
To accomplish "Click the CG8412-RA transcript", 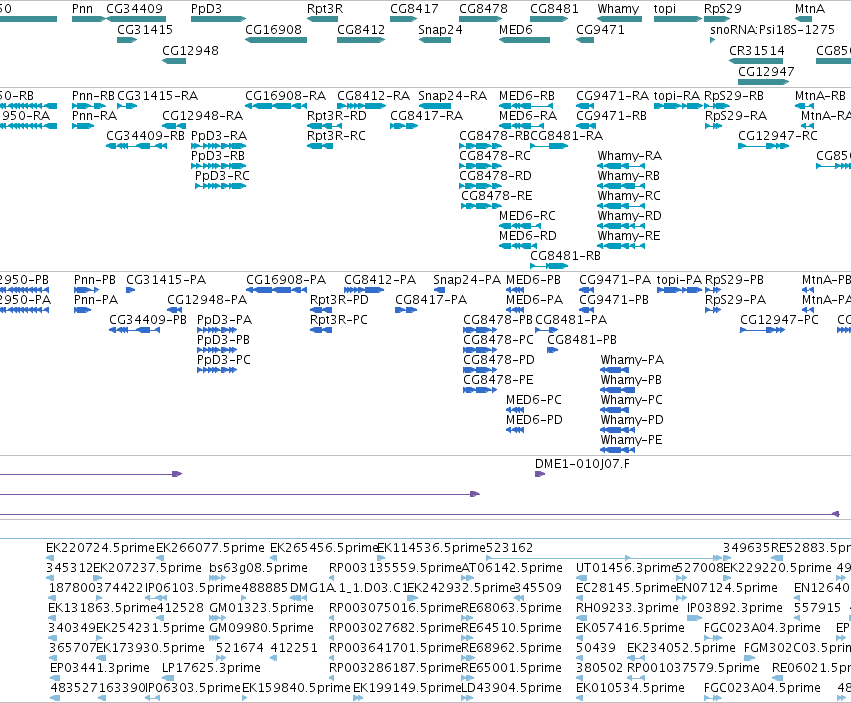I will tap(361, 106).
